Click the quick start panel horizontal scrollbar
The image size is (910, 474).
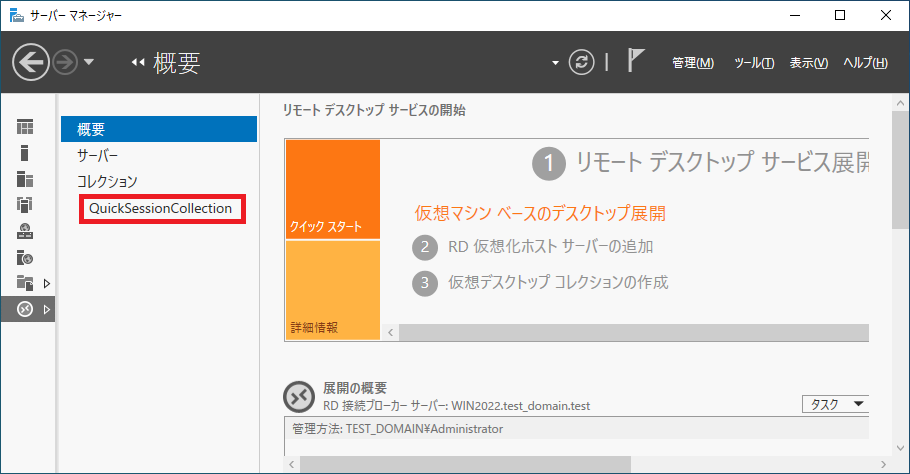pos(634,332)
